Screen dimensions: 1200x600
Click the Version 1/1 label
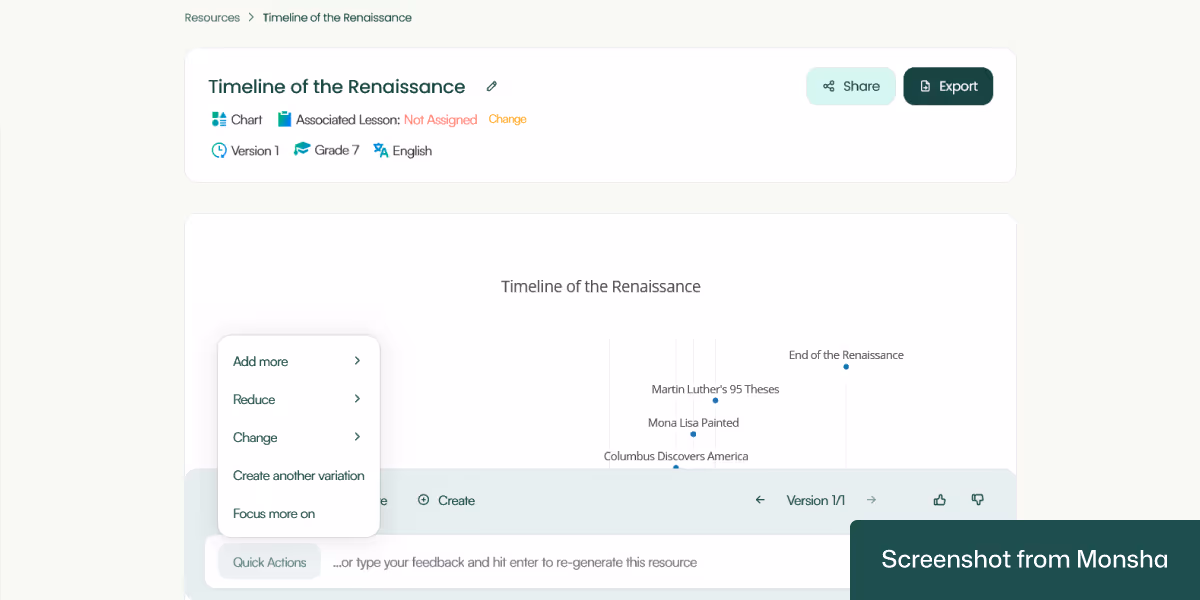click(816, 500)
